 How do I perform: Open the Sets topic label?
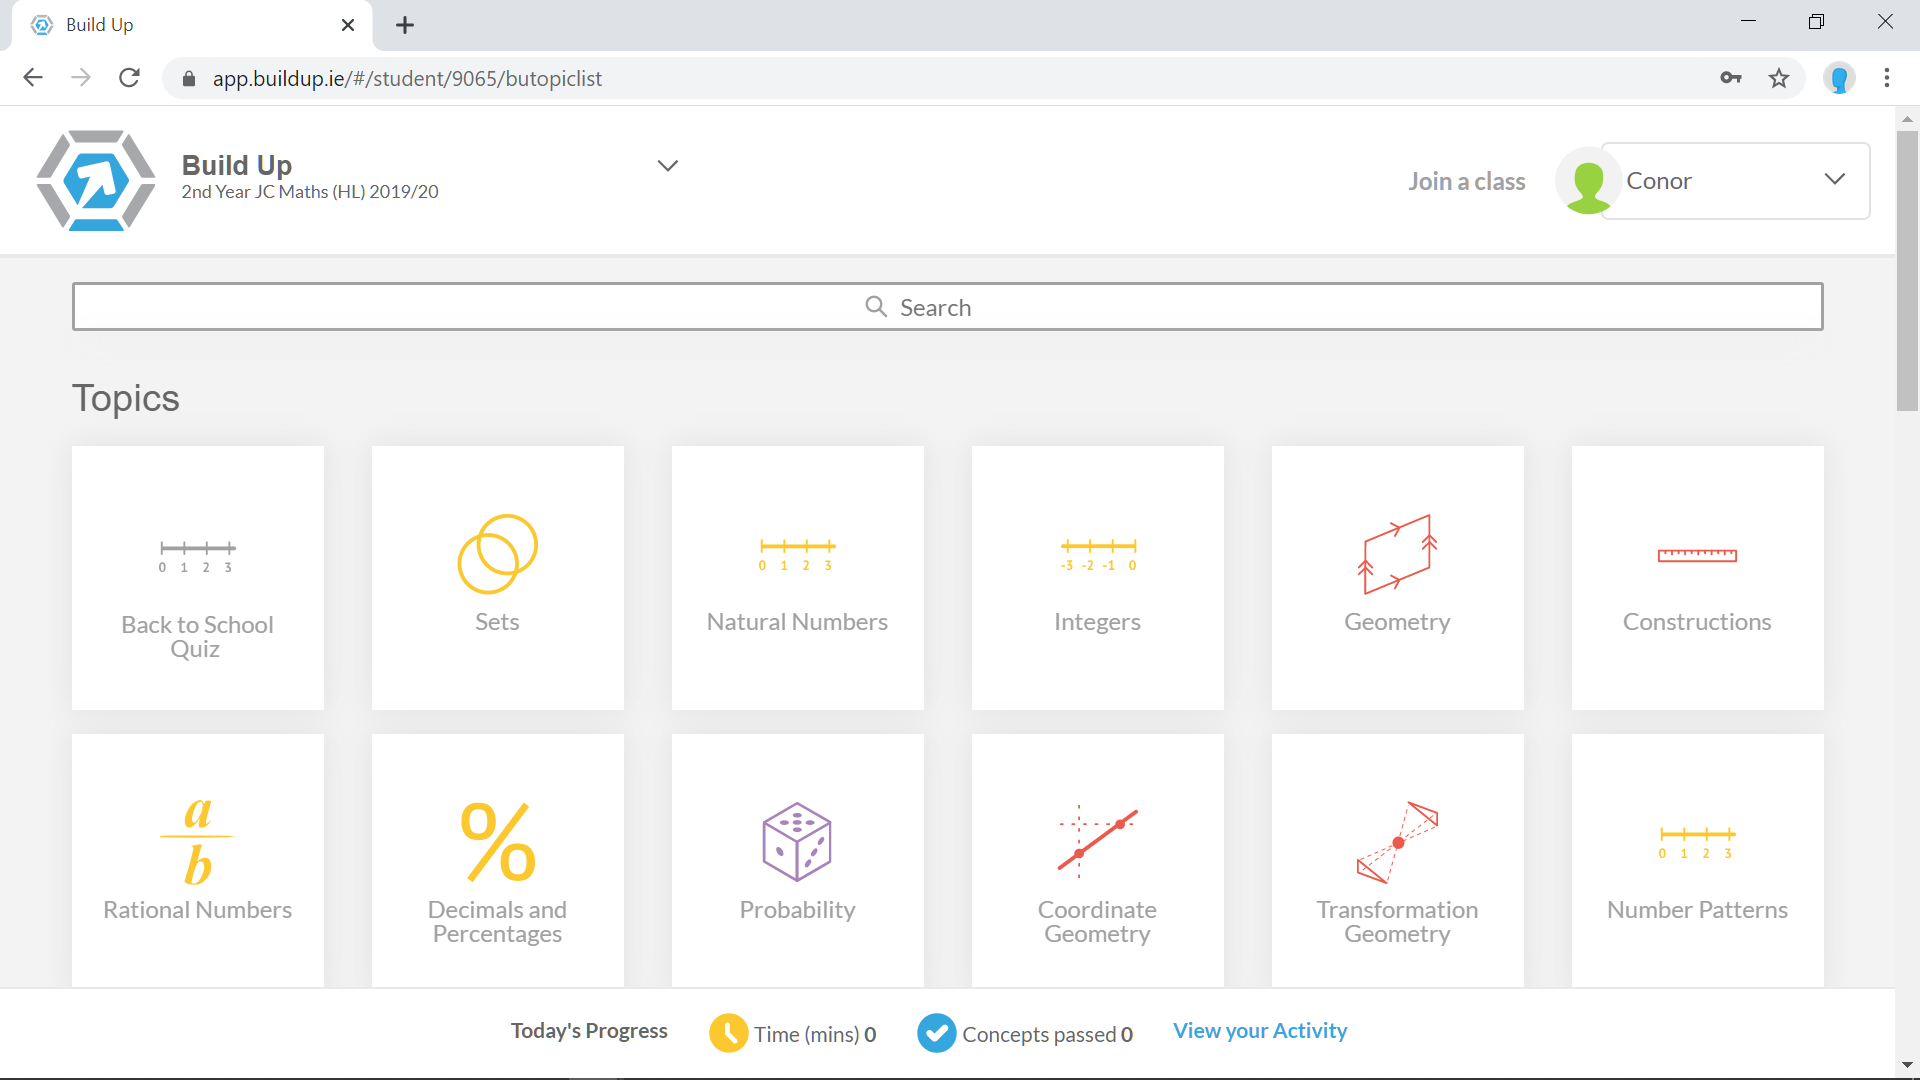[x=497, y=622]
